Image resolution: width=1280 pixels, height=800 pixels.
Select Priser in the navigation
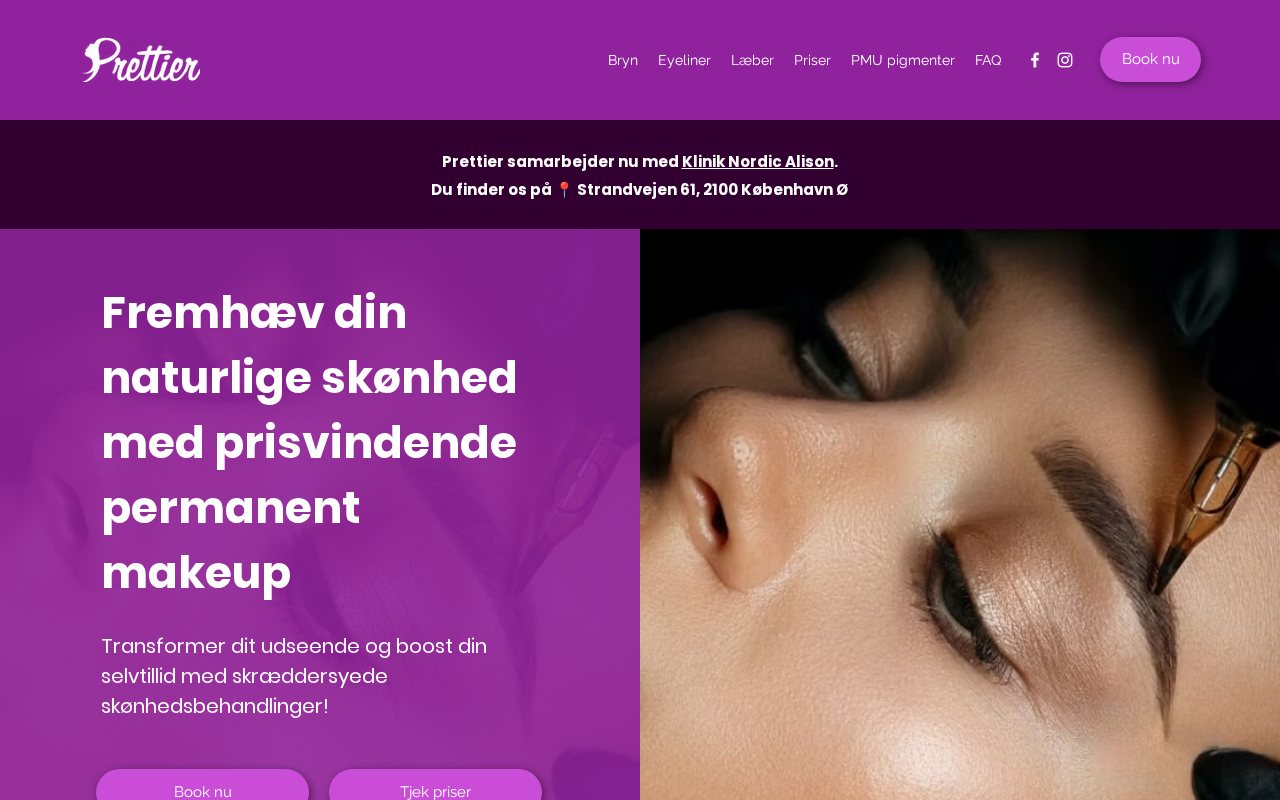pyautogui.click(x=812, y=60)
